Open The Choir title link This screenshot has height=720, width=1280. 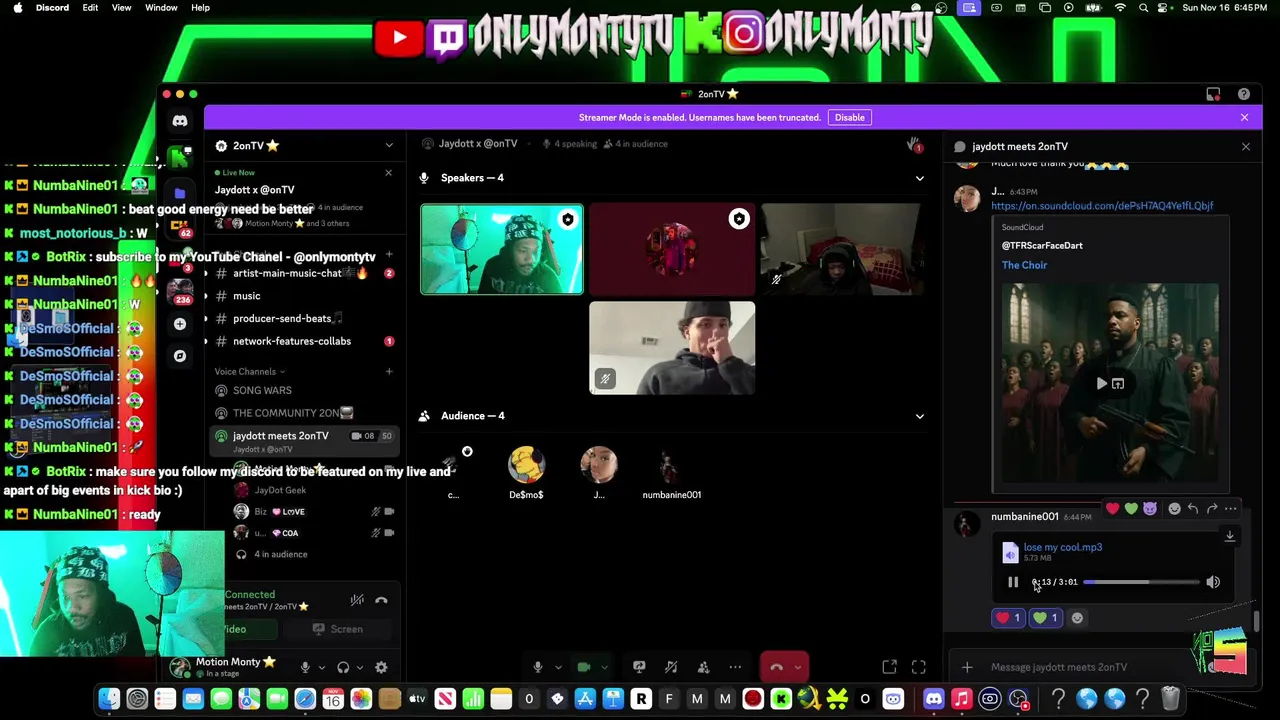click(1024, 265)
